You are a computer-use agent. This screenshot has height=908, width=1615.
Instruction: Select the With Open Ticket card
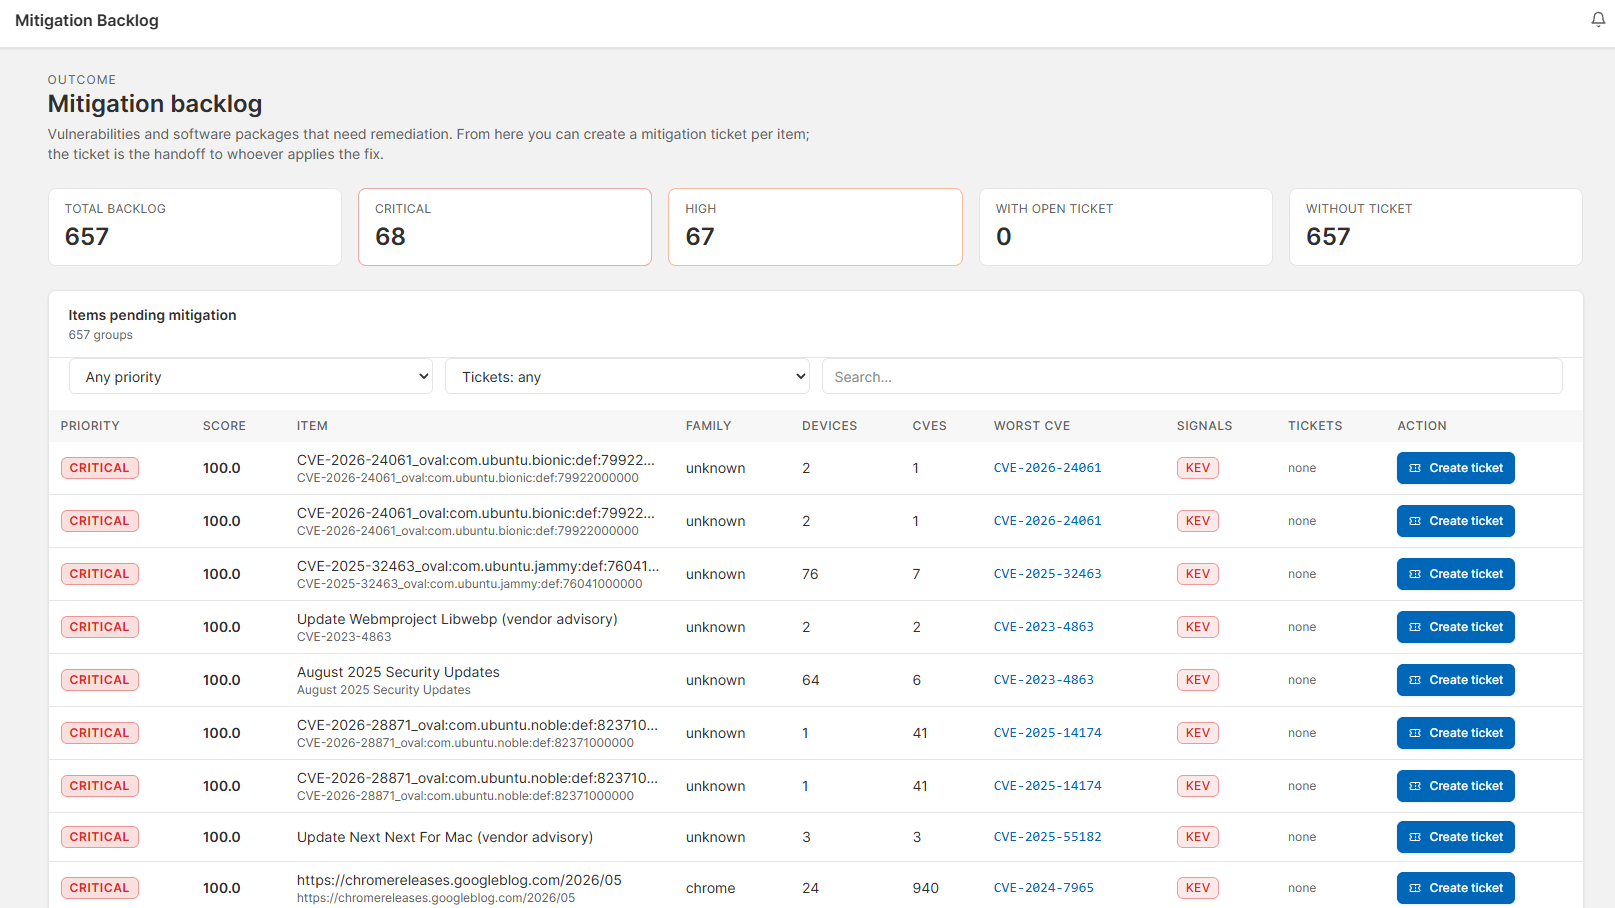pyautogui.click(x=1126, y=227)
